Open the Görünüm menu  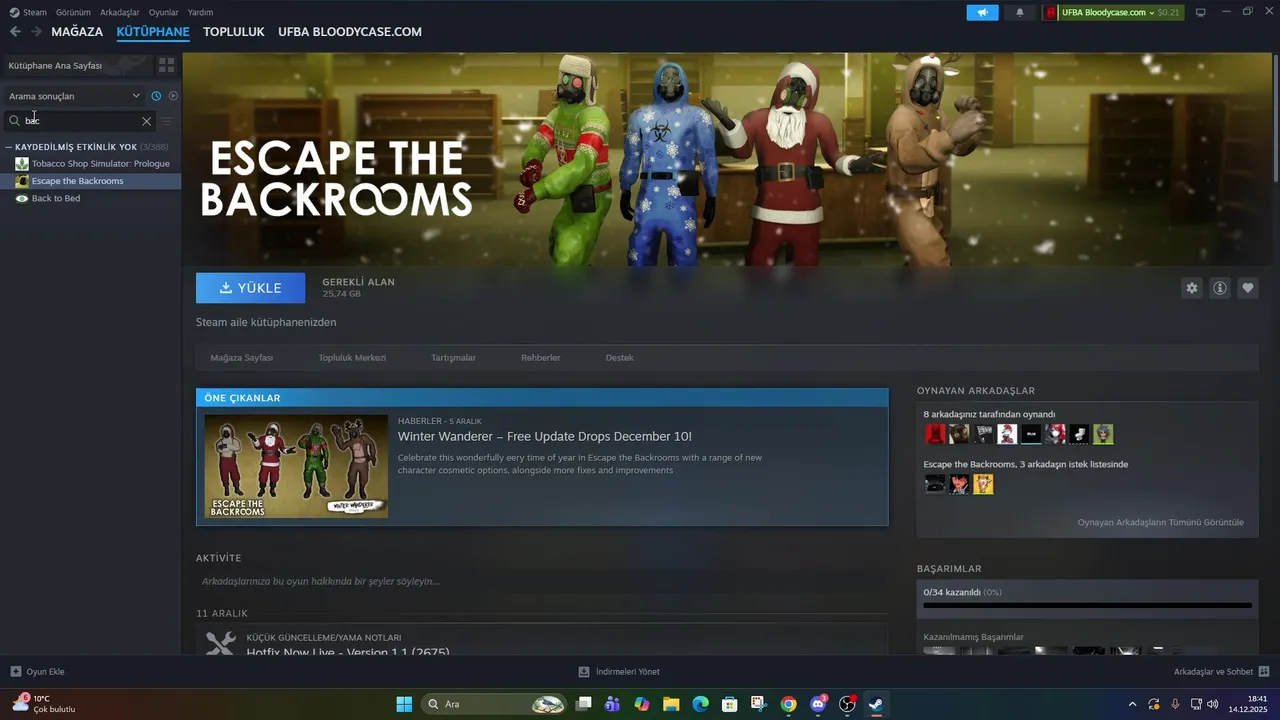[x=73, y=12]
